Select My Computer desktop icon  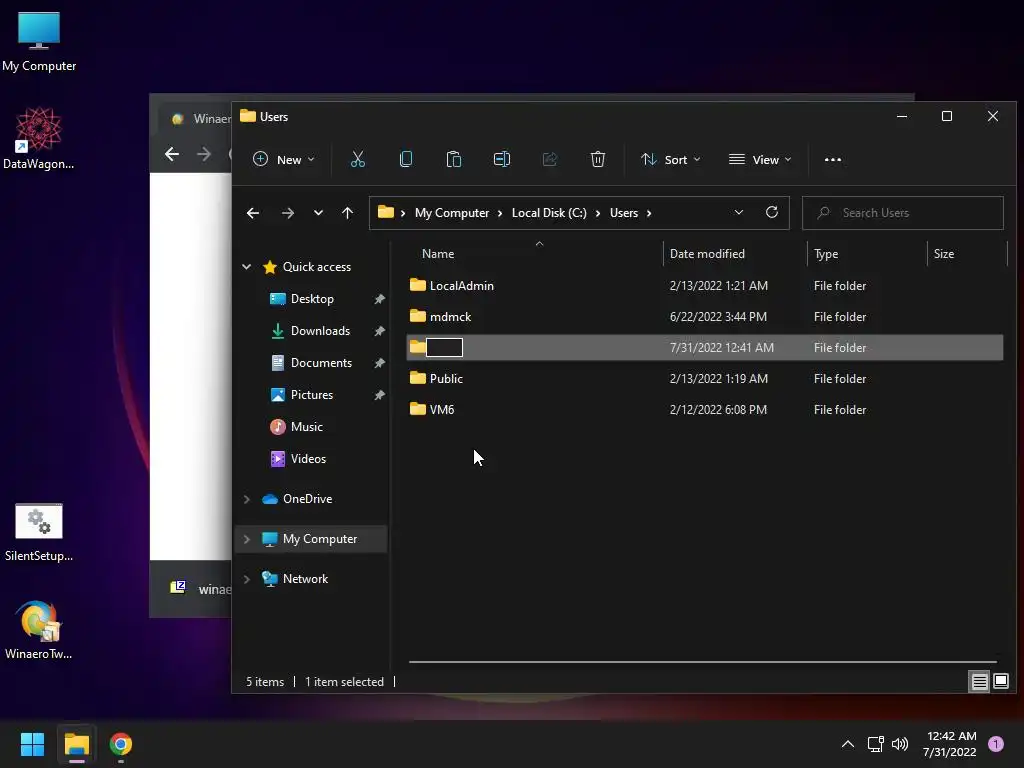(x=39, y=42)
